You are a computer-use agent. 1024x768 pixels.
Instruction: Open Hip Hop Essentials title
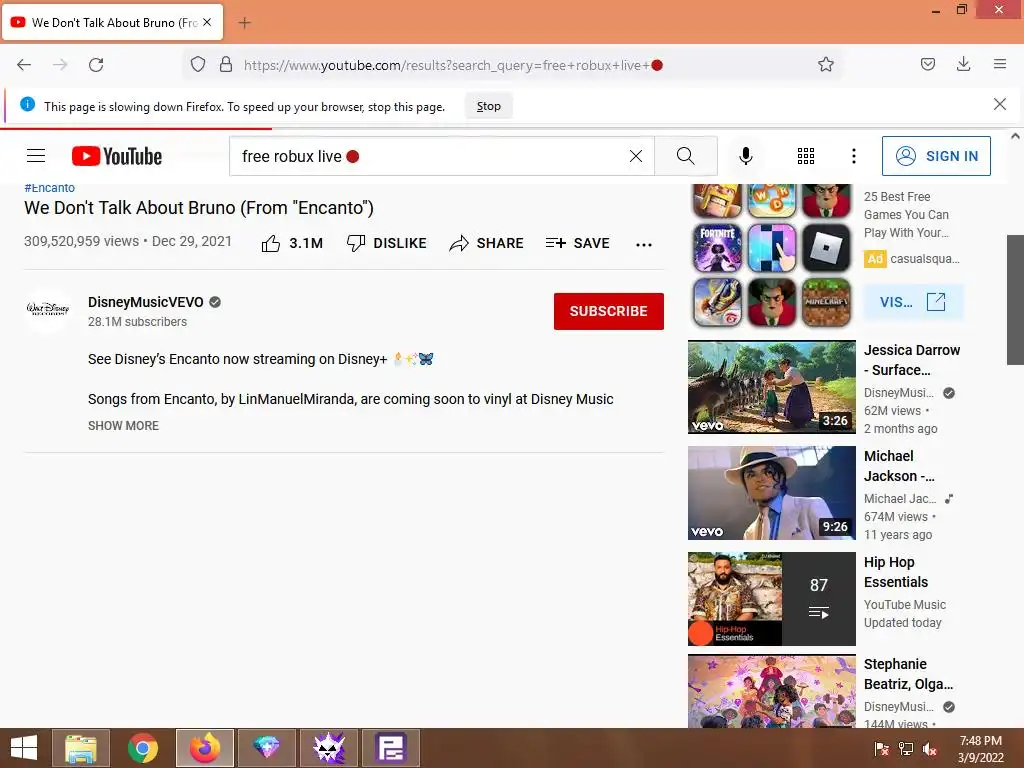click(895, 572)
